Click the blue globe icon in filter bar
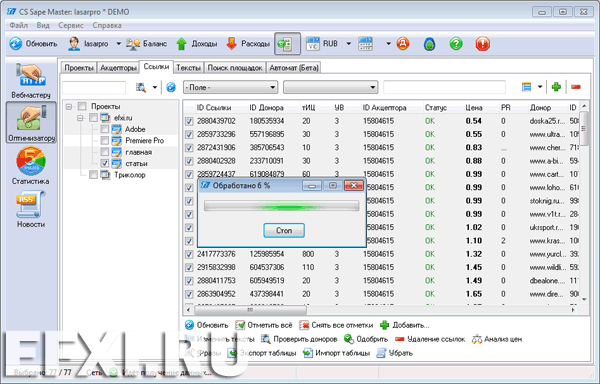The width and height of the screenshot is (600, 384). [171, 87]
